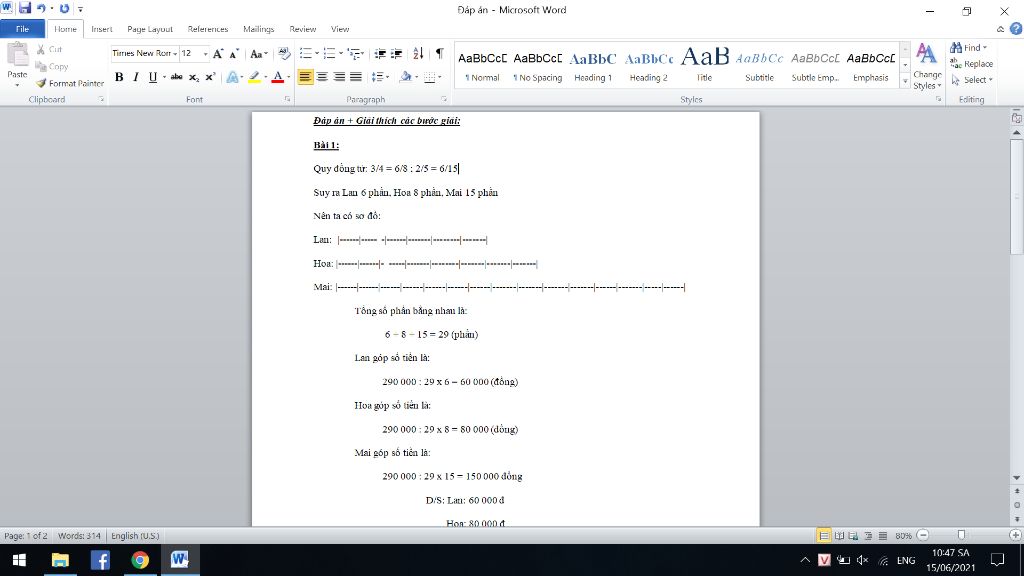1024x576 pixels.
Task: Decrease paragraph indent
Action: click(379, 54)
